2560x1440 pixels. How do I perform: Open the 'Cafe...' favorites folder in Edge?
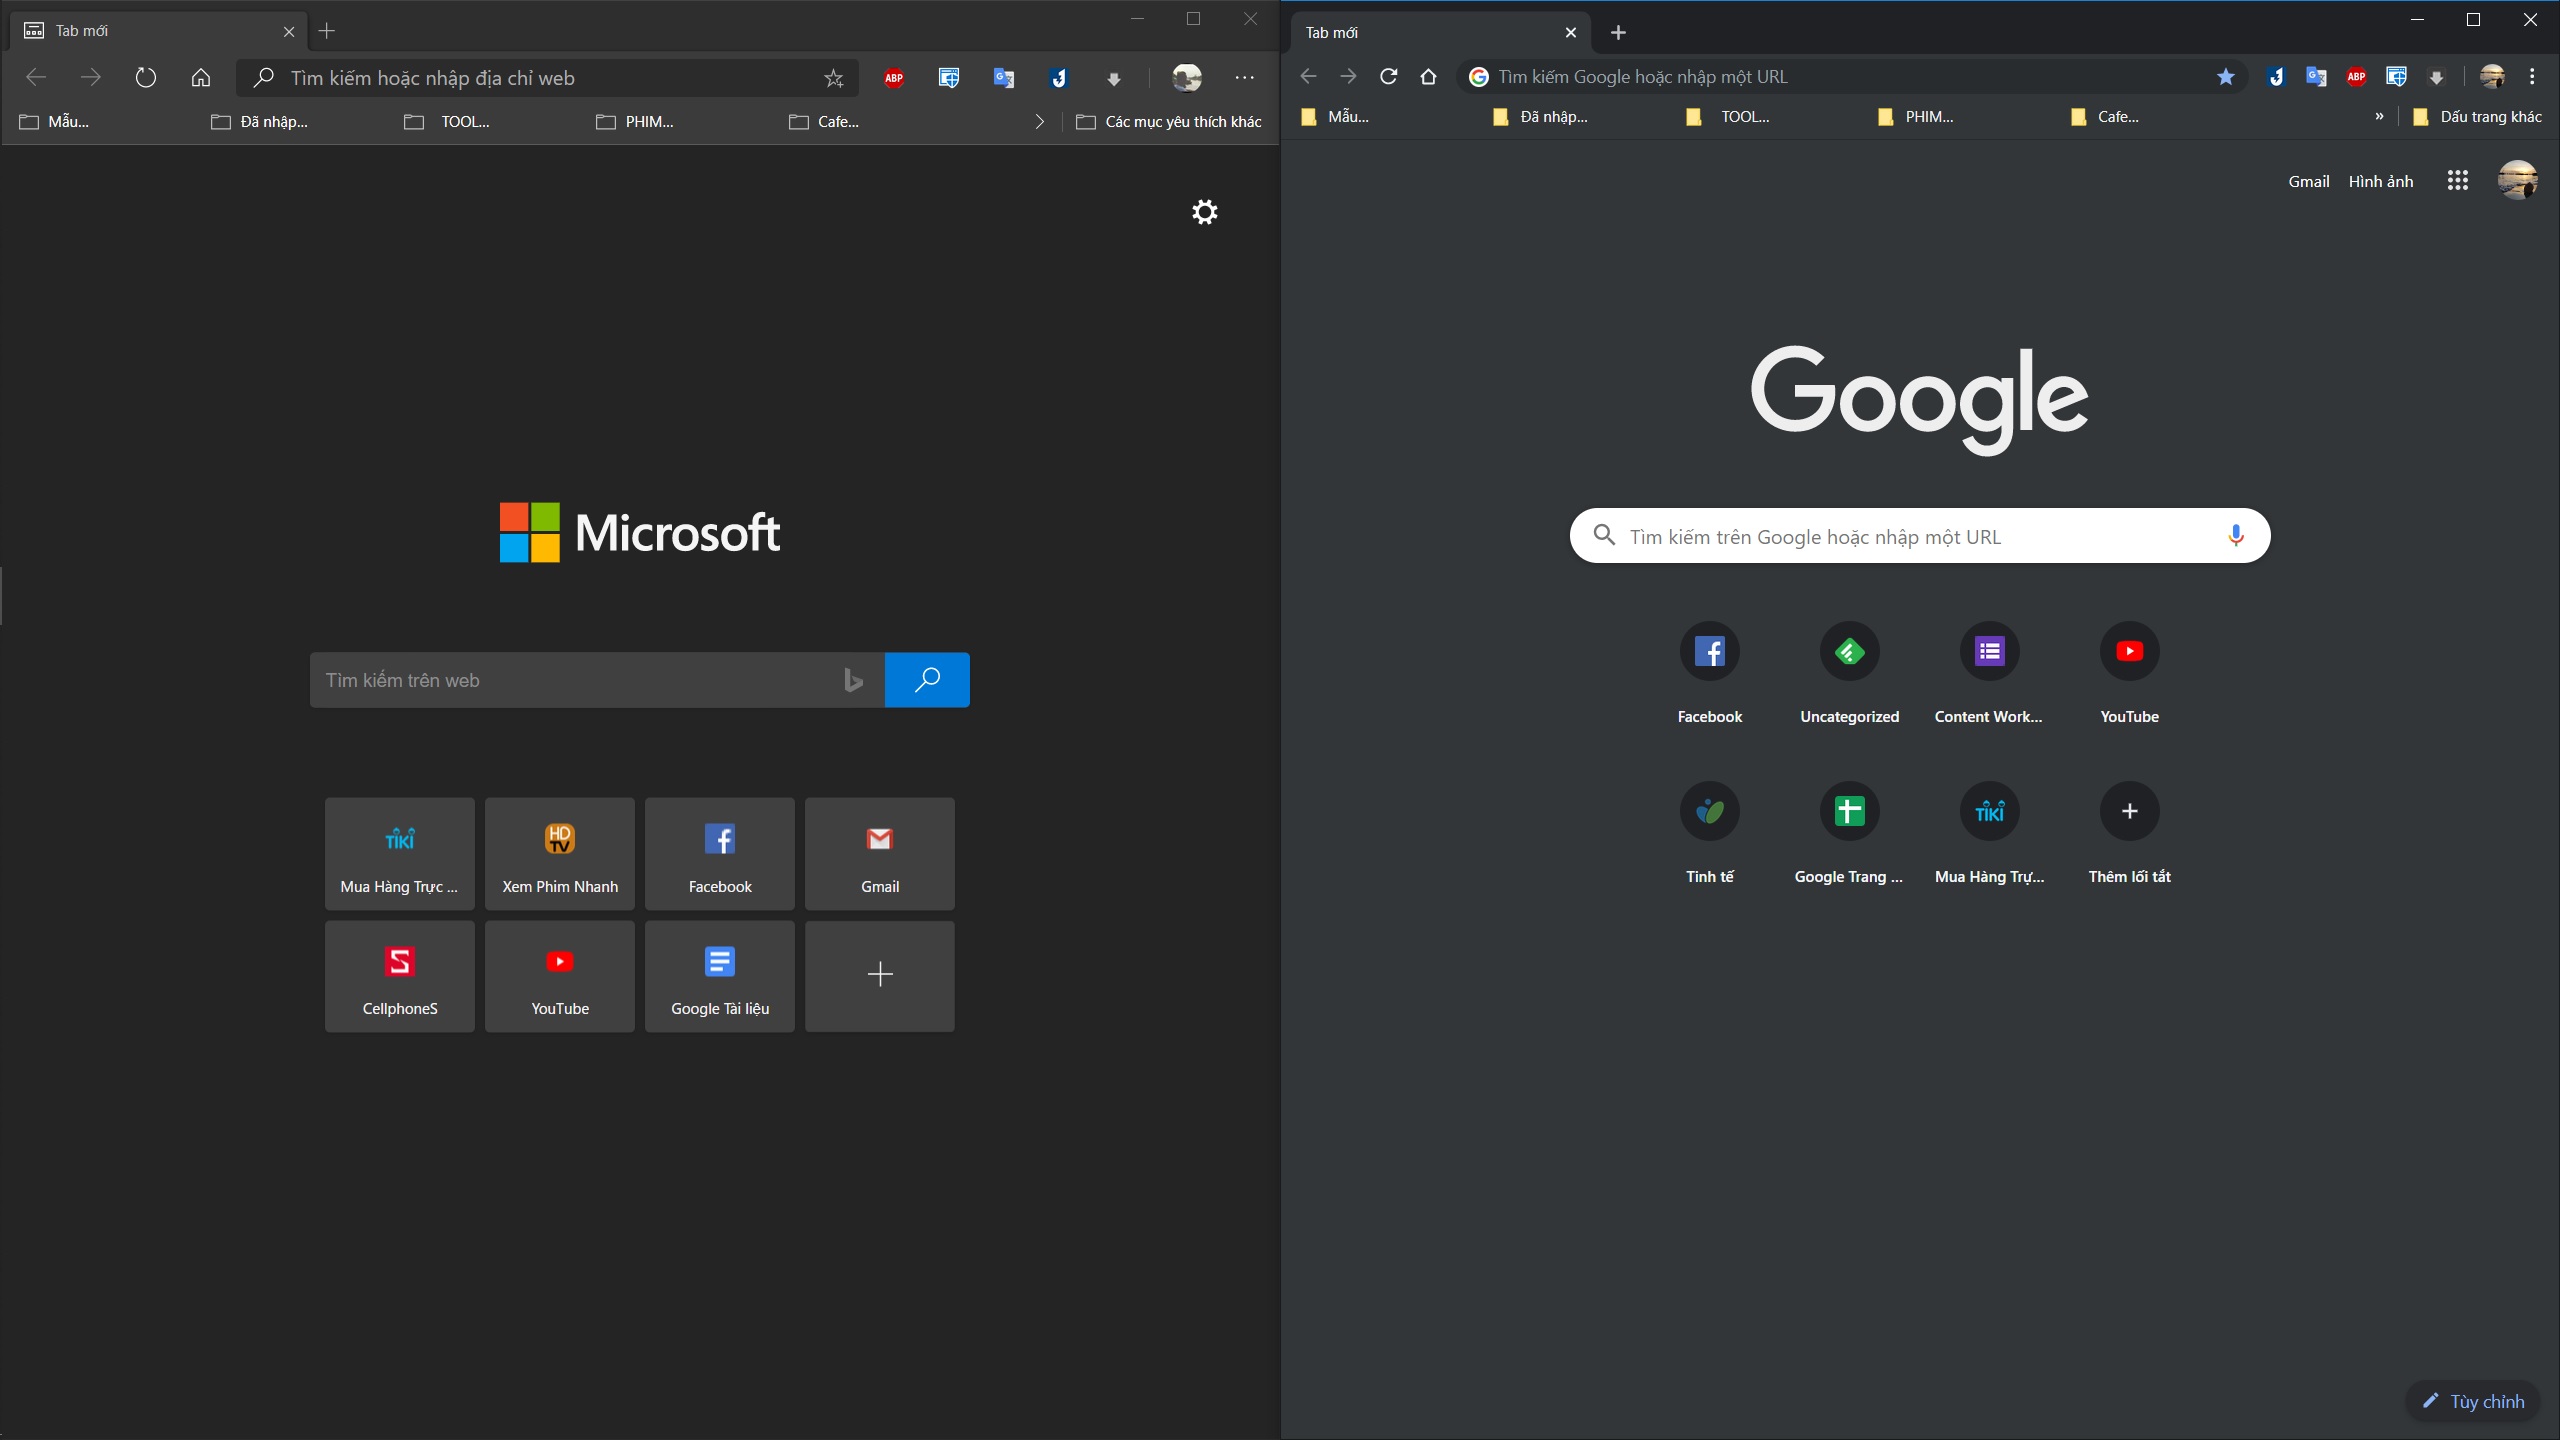[x=824, y=122]
